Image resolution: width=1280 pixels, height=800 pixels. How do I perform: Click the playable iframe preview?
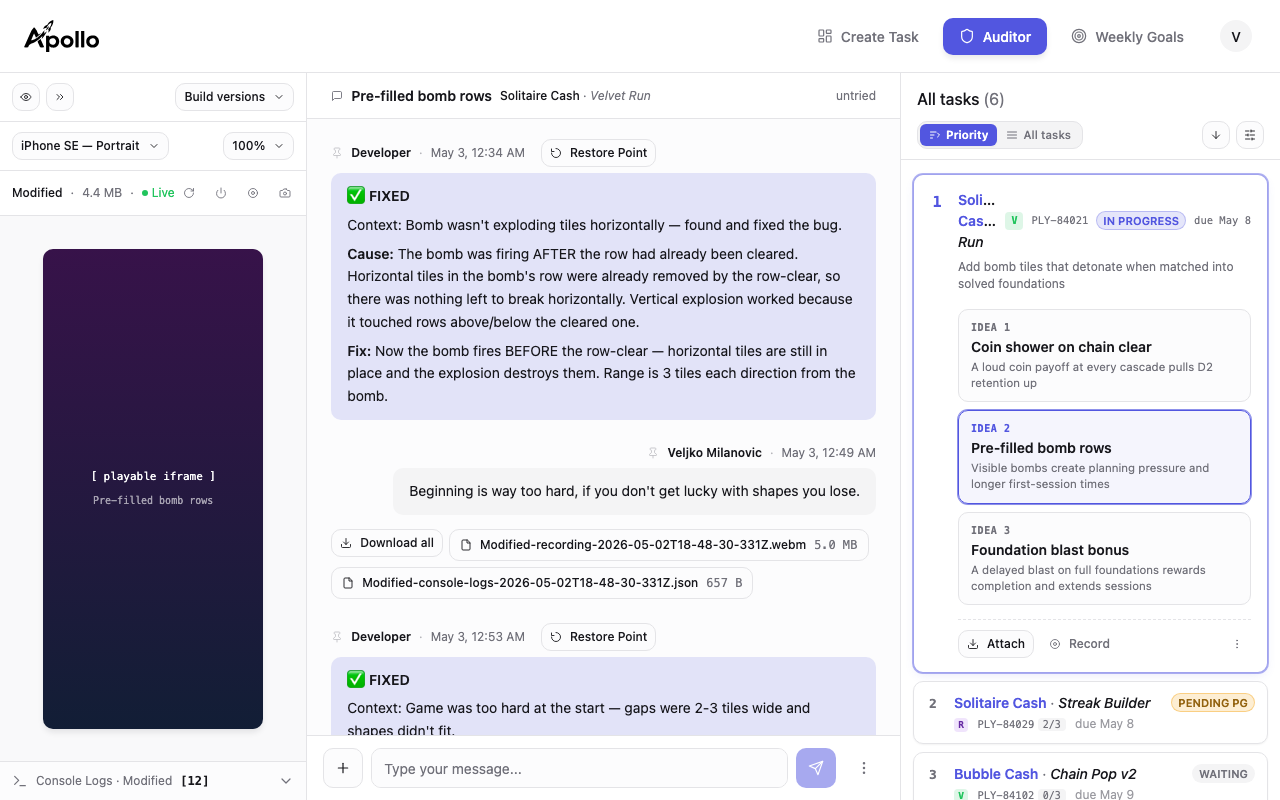pyautogui.click(x=153, y=489)
